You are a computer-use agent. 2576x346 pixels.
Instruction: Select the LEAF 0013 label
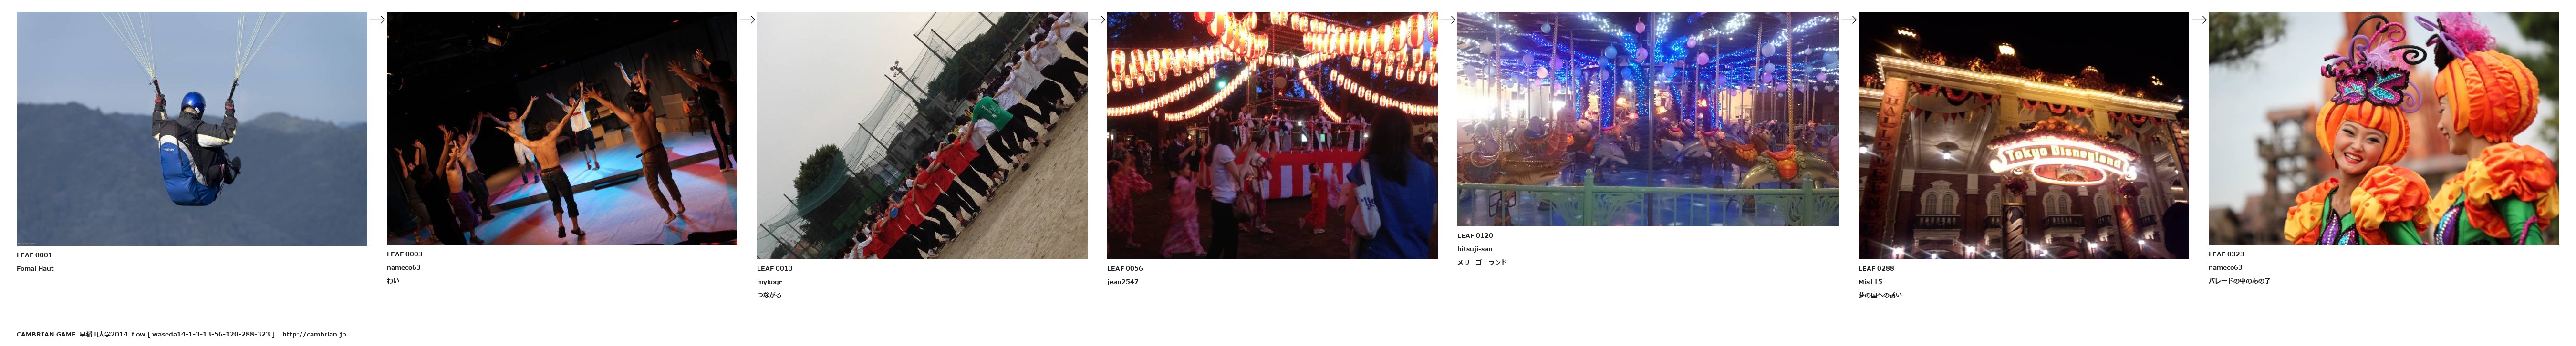pos(775,268)
